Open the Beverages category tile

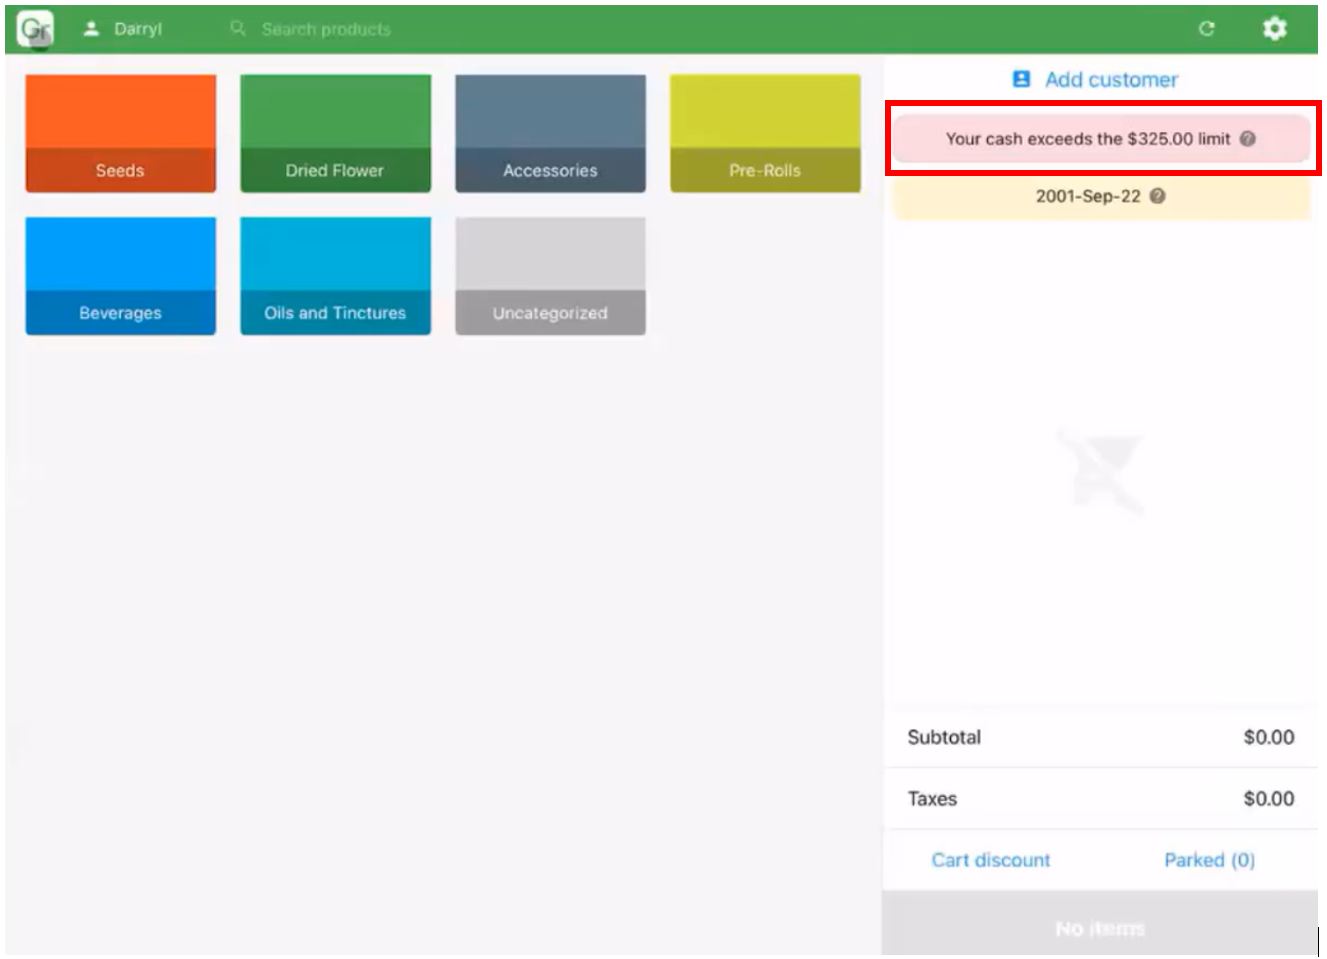coord(120,276)
